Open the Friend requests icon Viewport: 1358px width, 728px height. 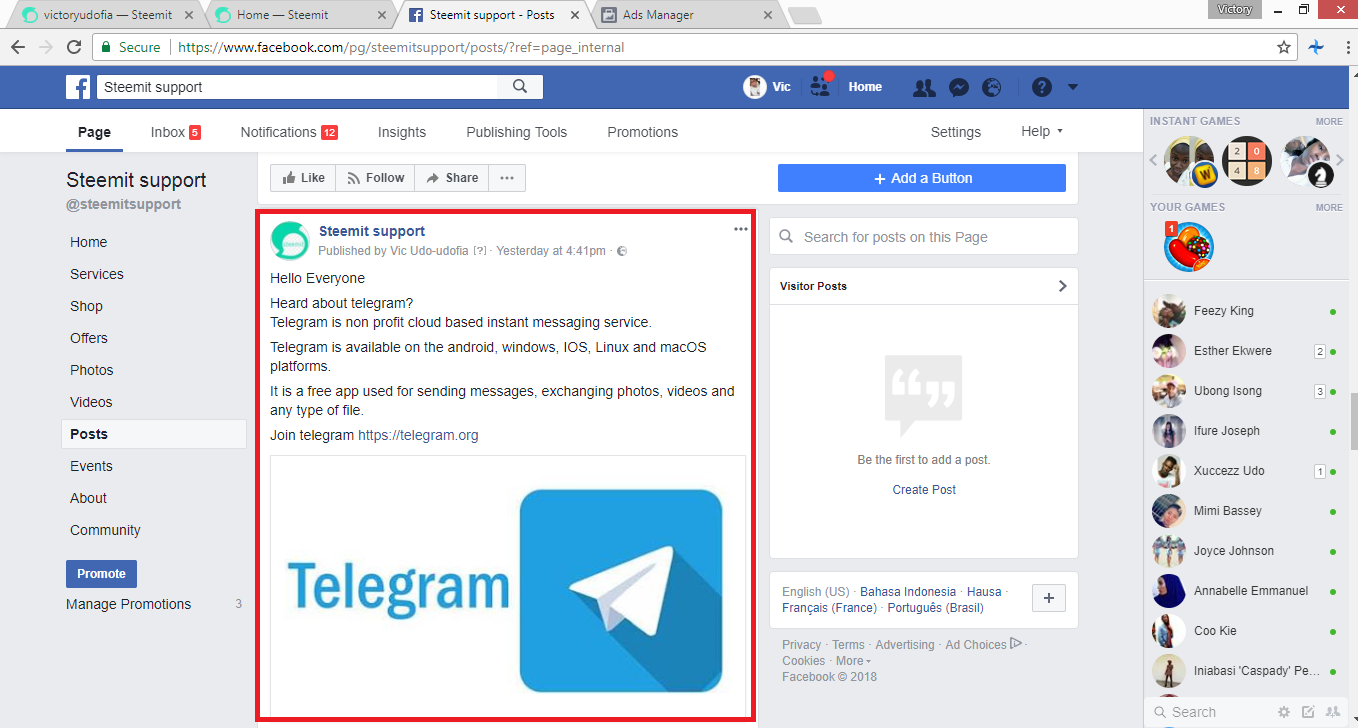pos(924,87)
